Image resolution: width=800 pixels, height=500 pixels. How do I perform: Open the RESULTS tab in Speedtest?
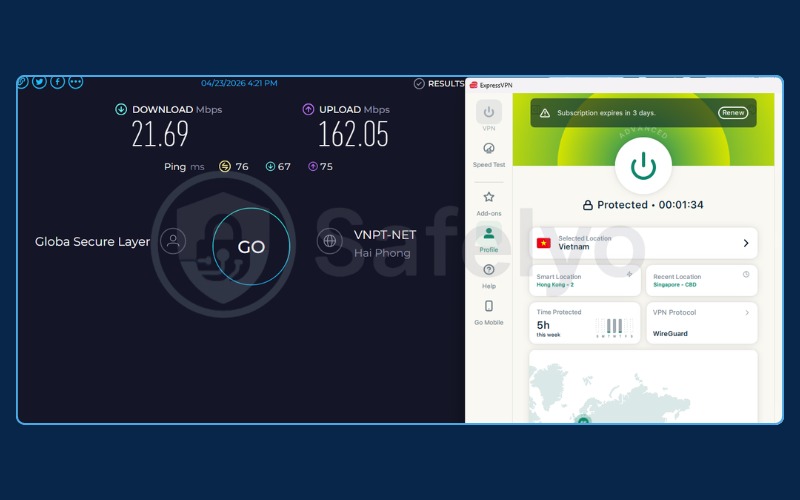pyautogui.click(x=439, y=84)
